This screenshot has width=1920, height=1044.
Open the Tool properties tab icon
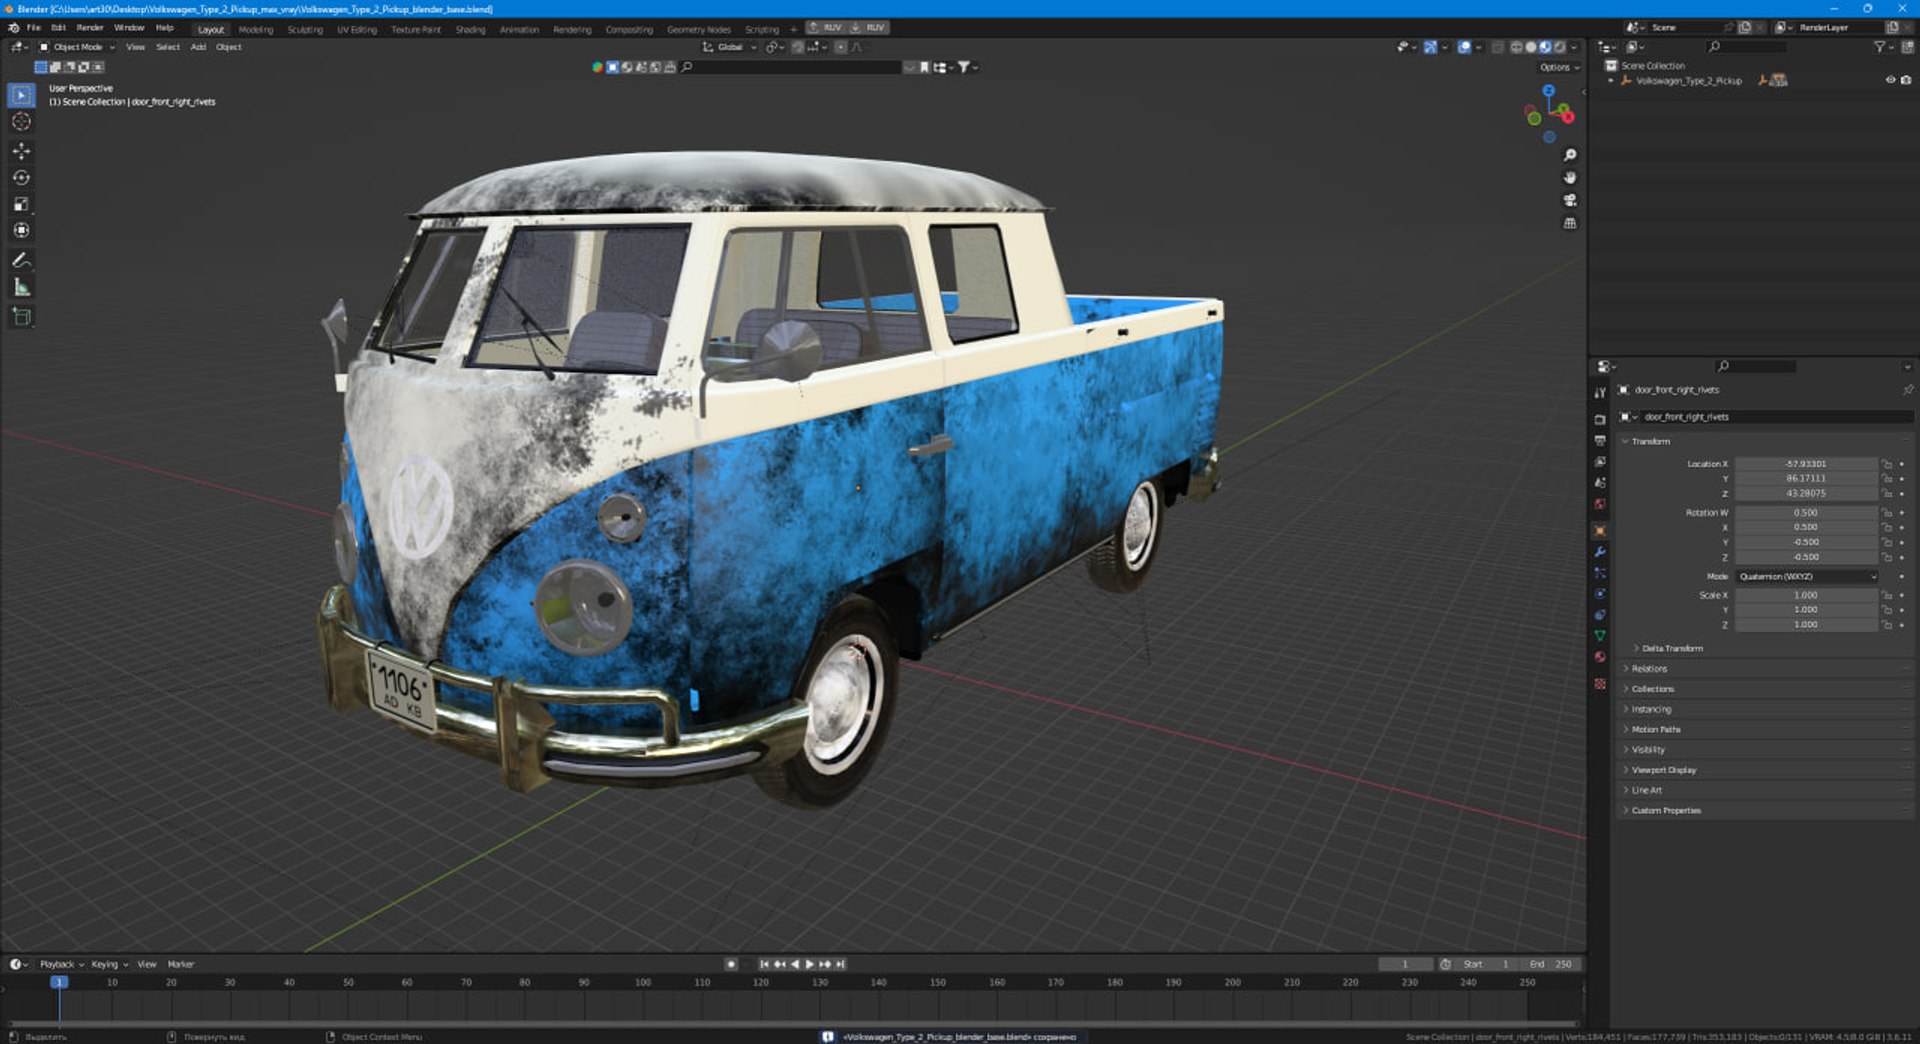click(1600, 392)
